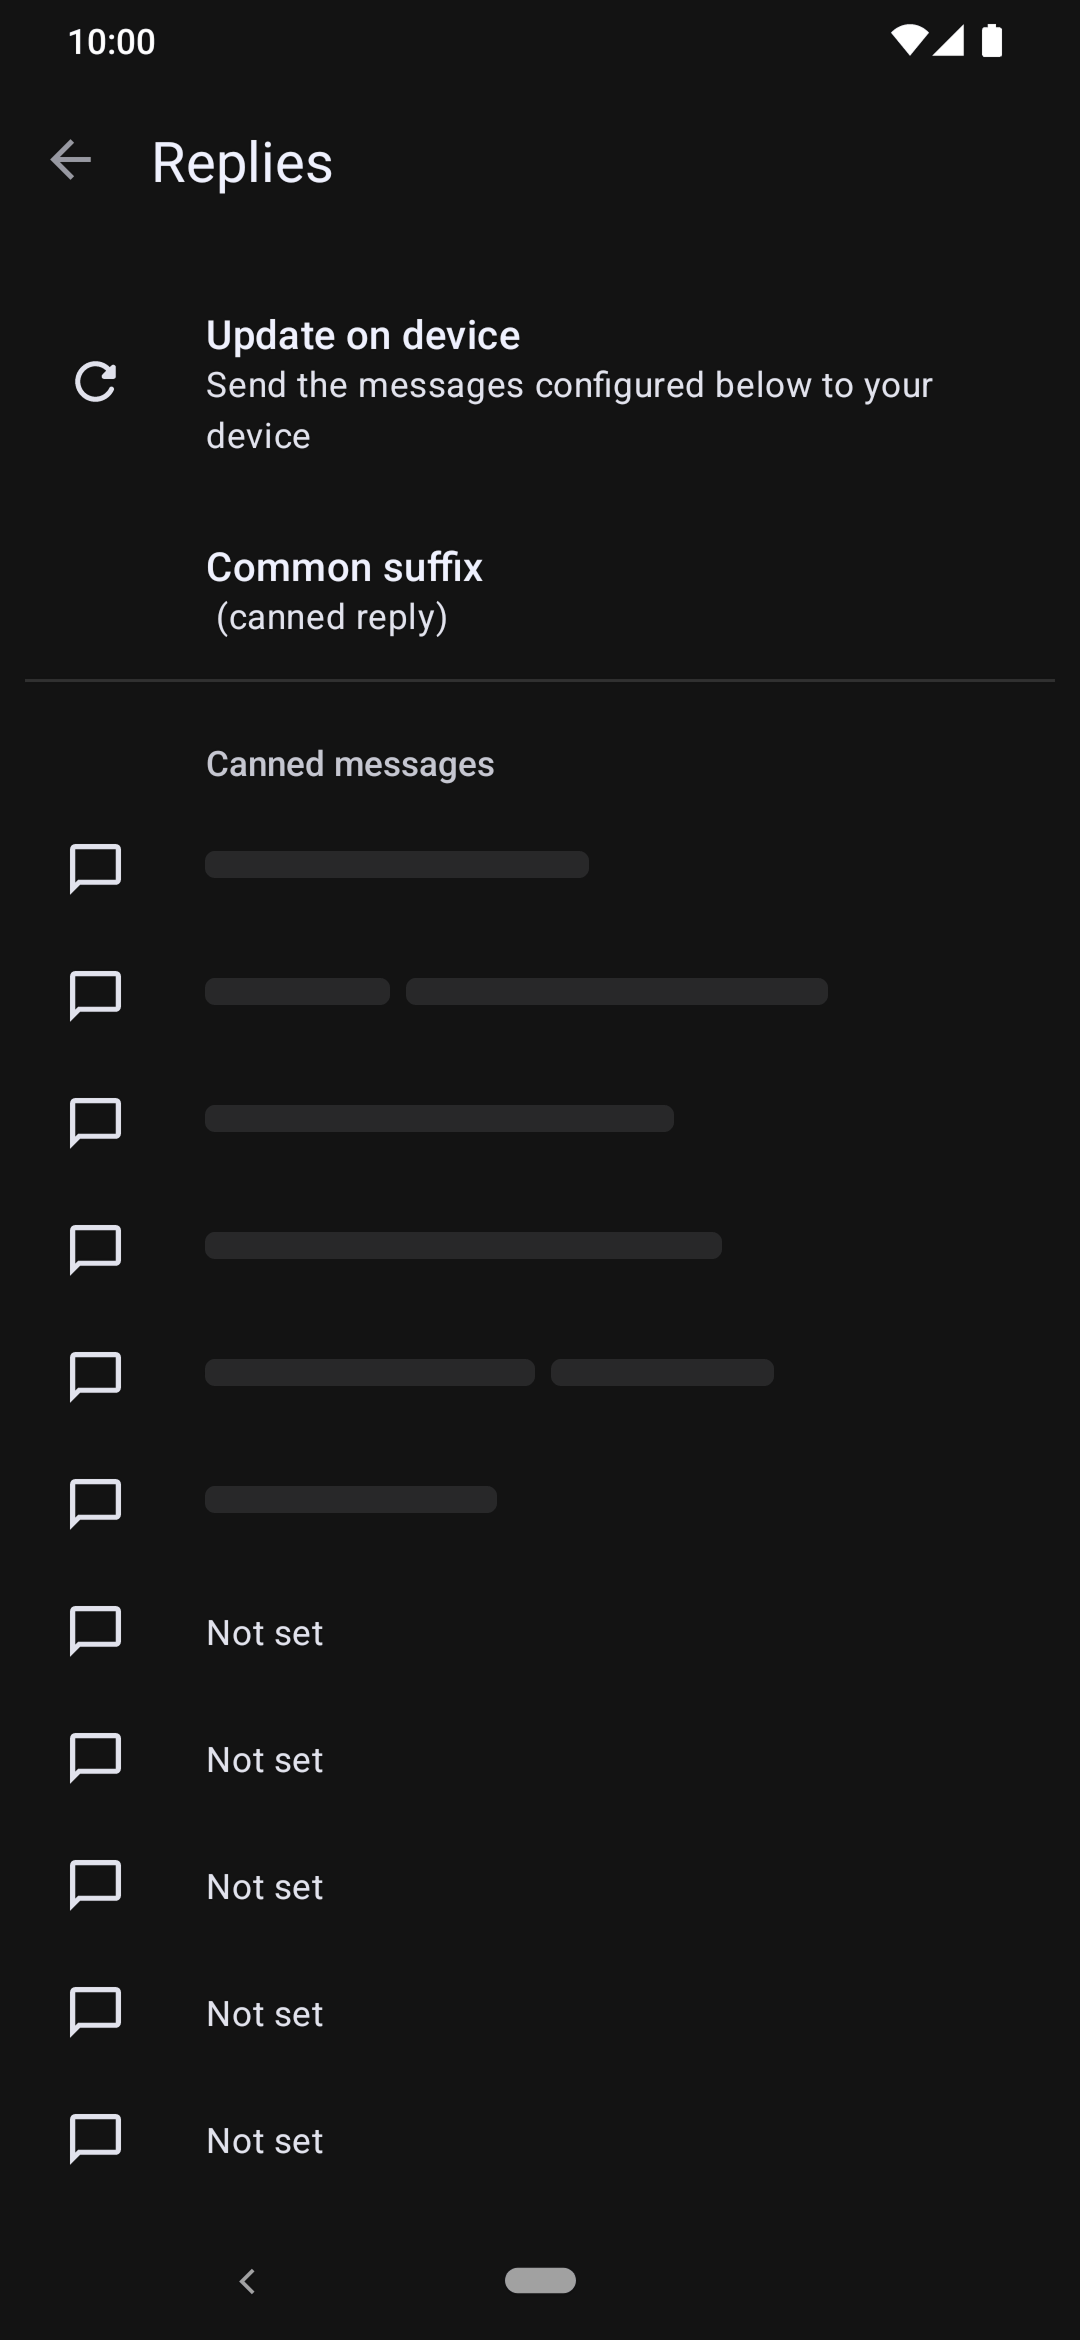Edit the third 'Not set' message
Screen dimensions: 1080x2340
point(540,1887)
